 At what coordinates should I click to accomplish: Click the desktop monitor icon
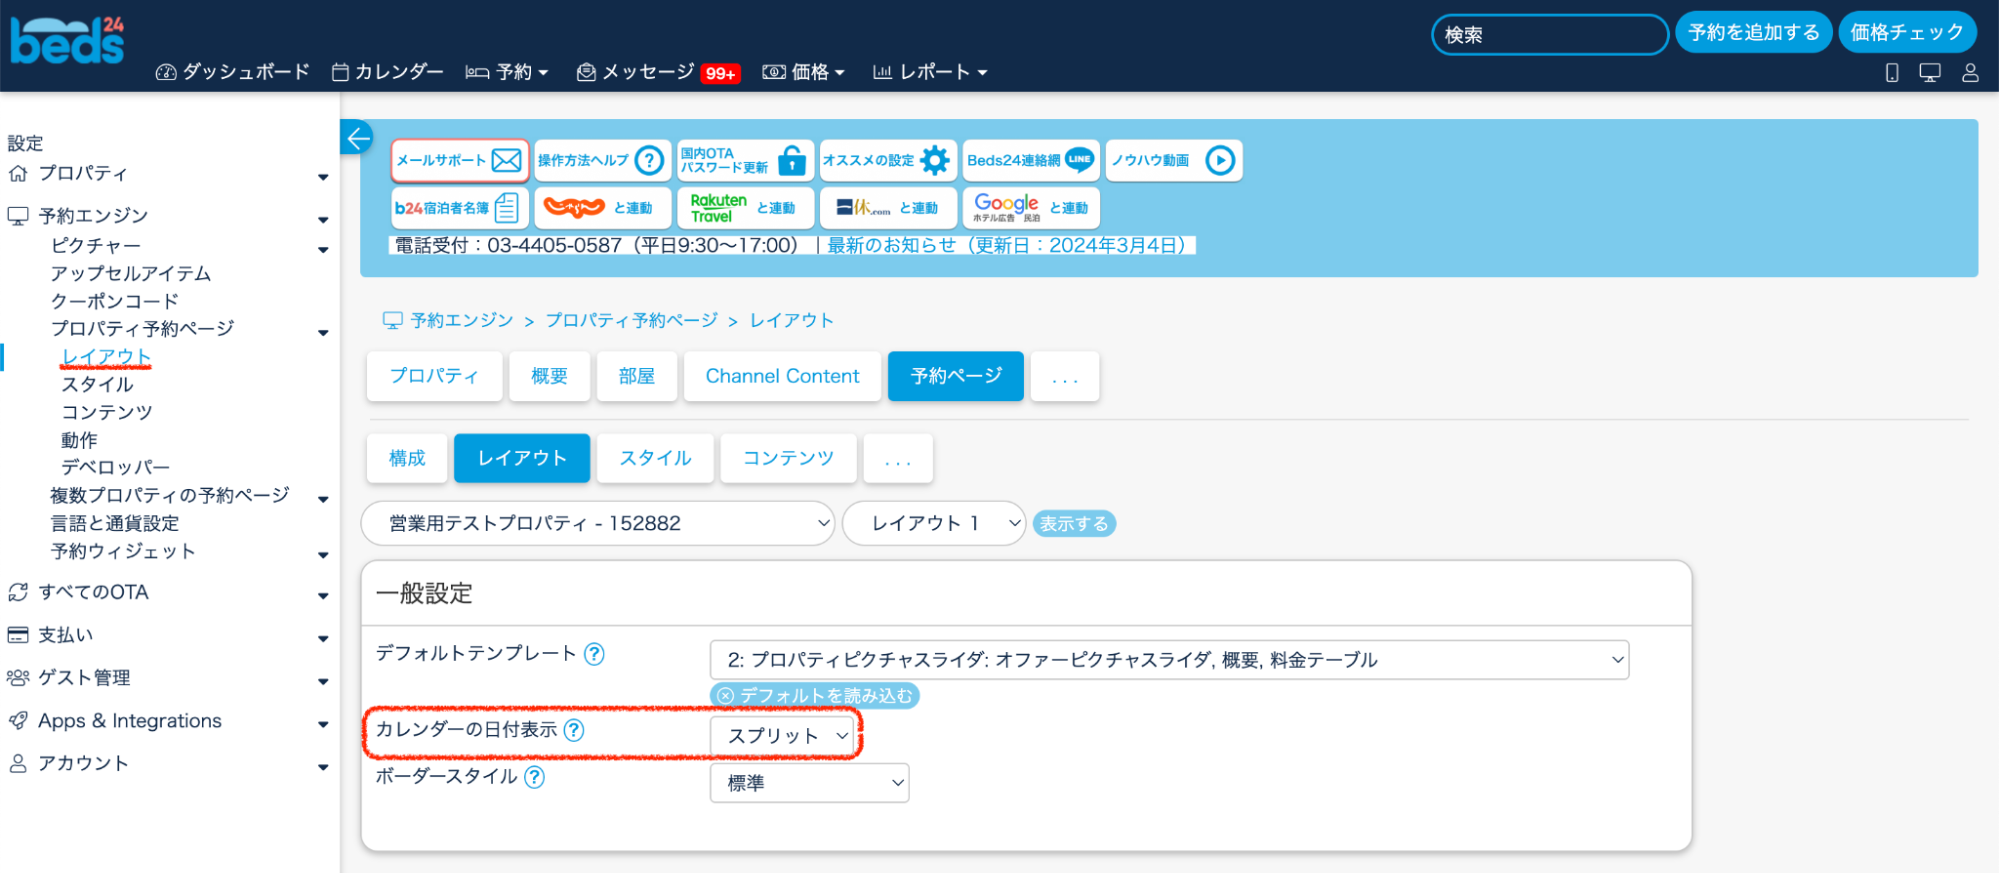(x=1930, y=73)
